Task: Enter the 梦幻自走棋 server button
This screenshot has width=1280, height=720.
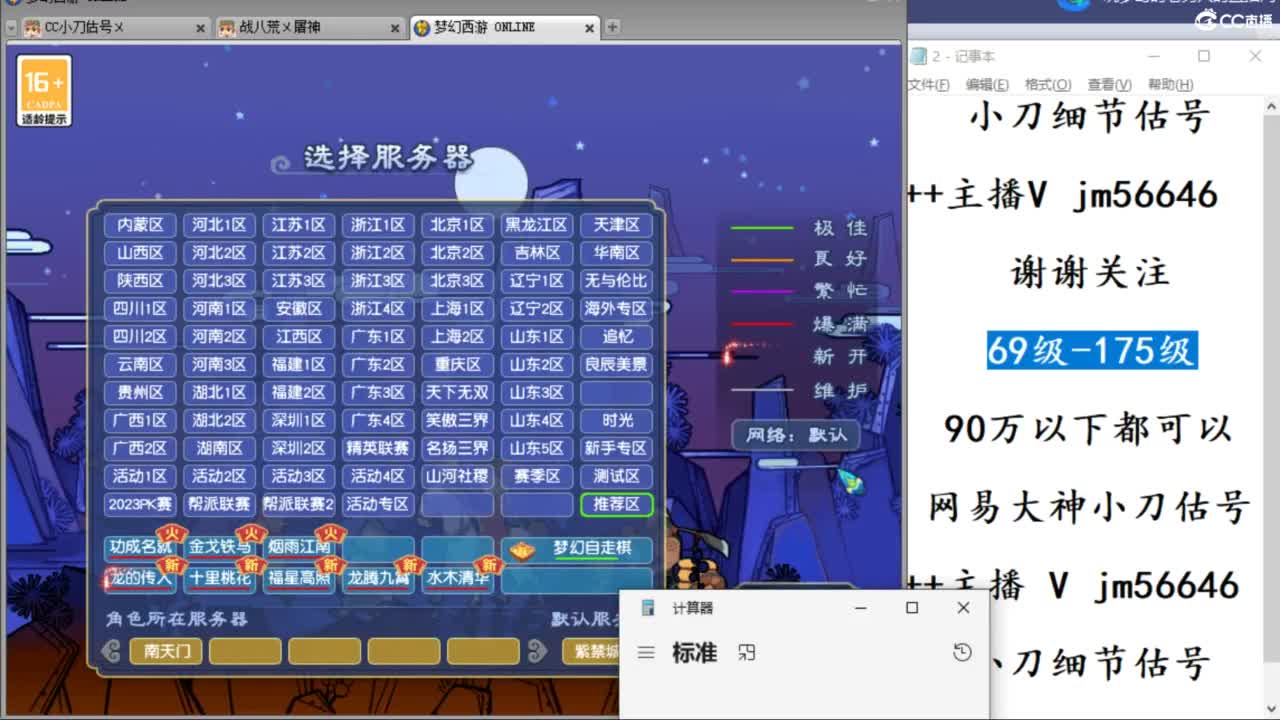Action: [x=577, y=550]
